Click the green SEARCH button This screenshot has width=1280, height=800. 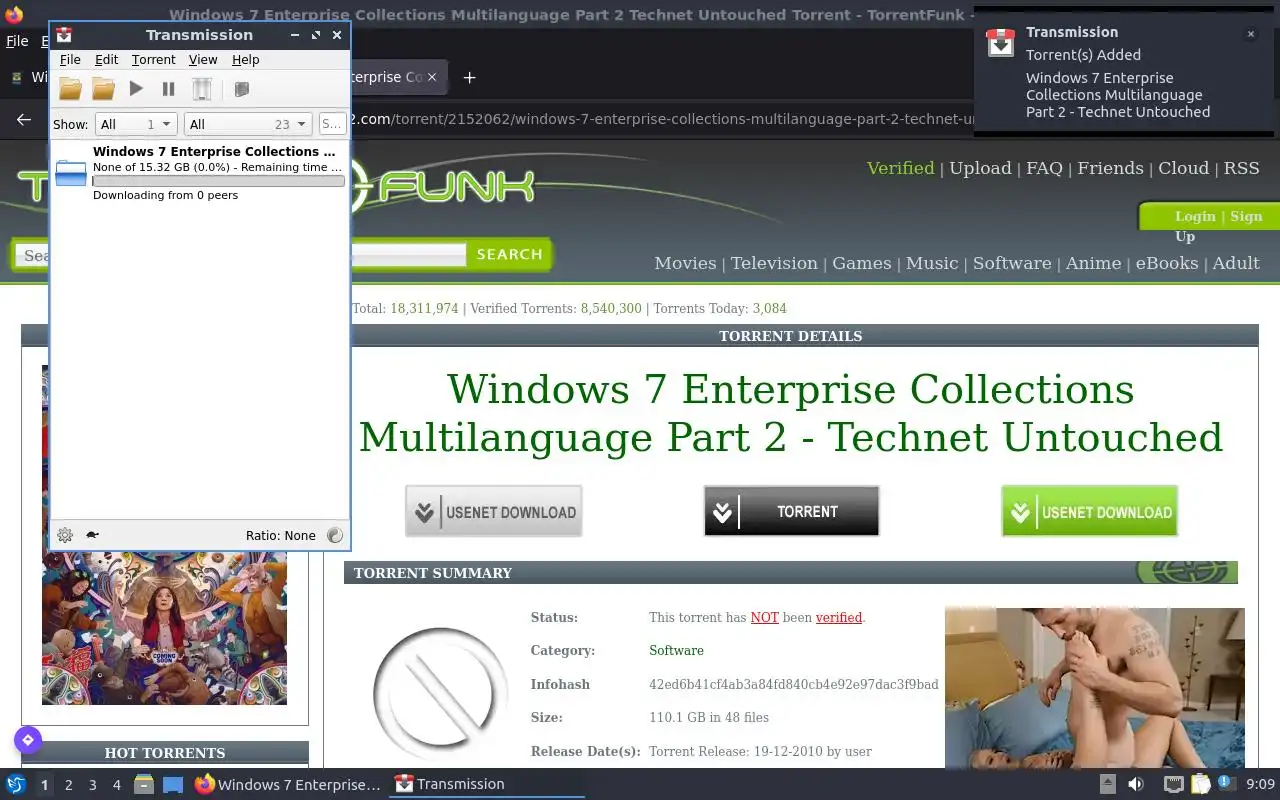point(509,254)
